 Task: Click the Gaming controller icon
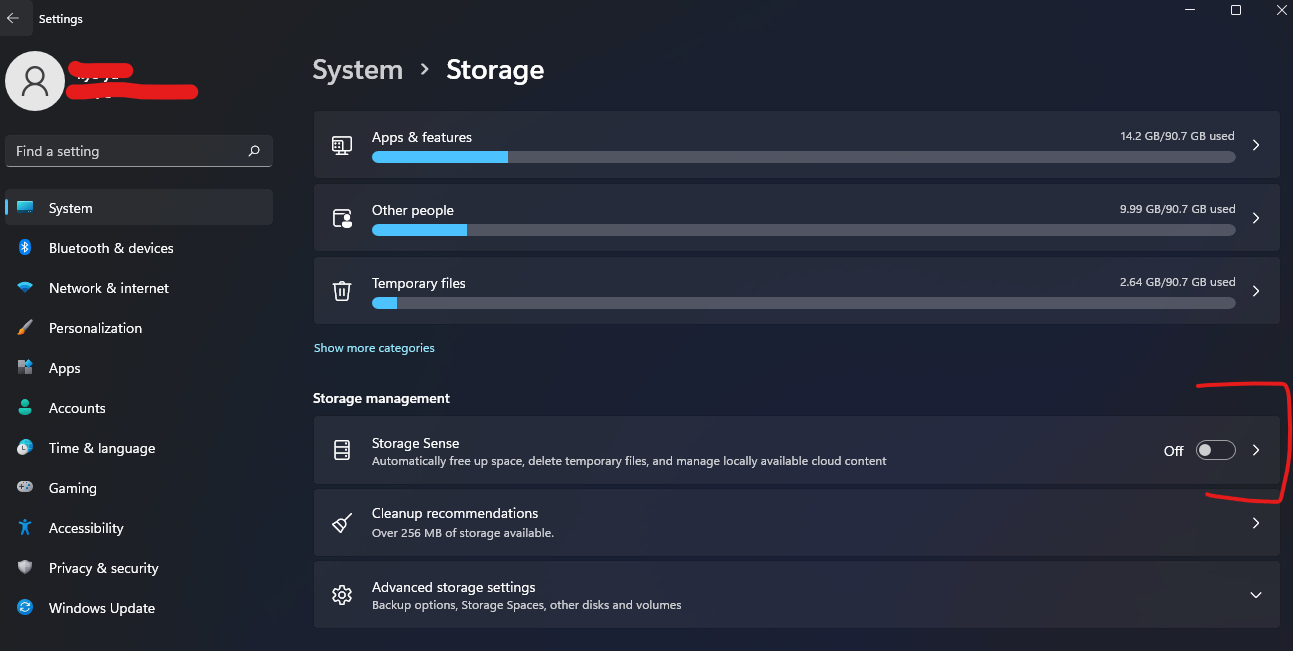[26, 488]
